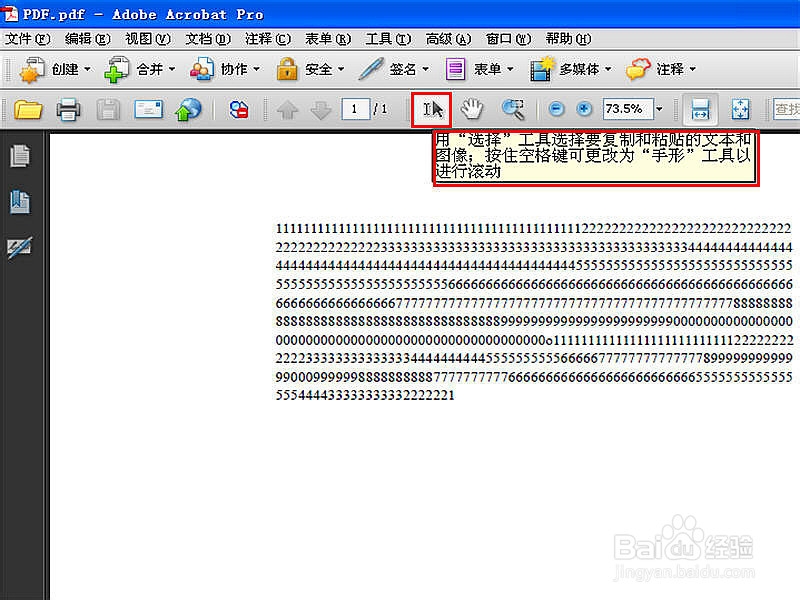Open the 帮助 menu
This screenshot has height=600, width=800.
coord(568,39)
